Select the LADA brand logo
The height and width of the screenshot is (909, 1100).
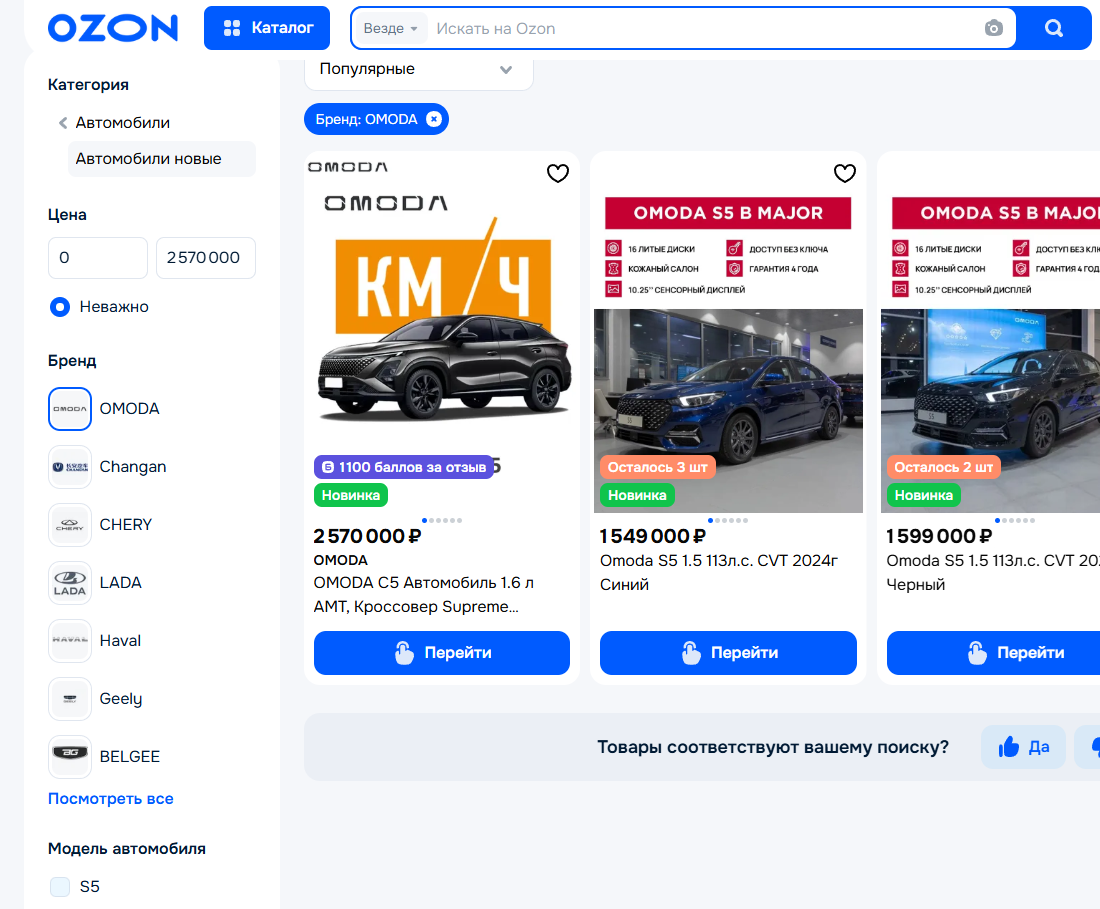pos(70,583)
